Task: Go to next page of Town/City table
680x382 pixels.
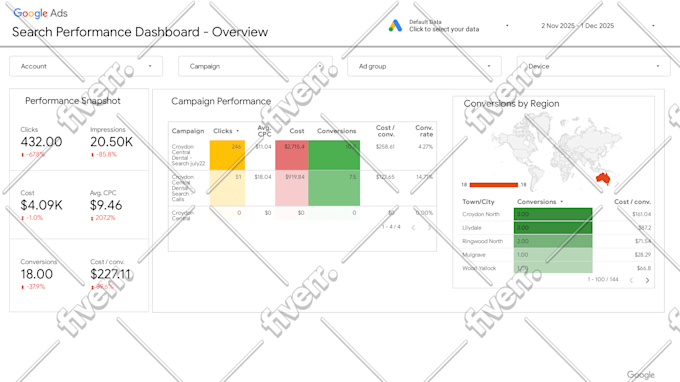Action: [x=647, y=280]
